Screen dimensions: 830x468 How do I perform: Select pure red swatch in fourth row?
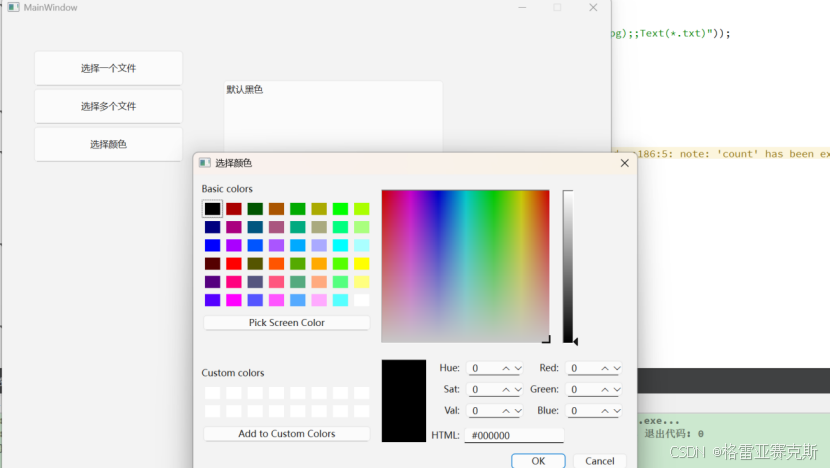pyautogui.click(x=233, y=264)
